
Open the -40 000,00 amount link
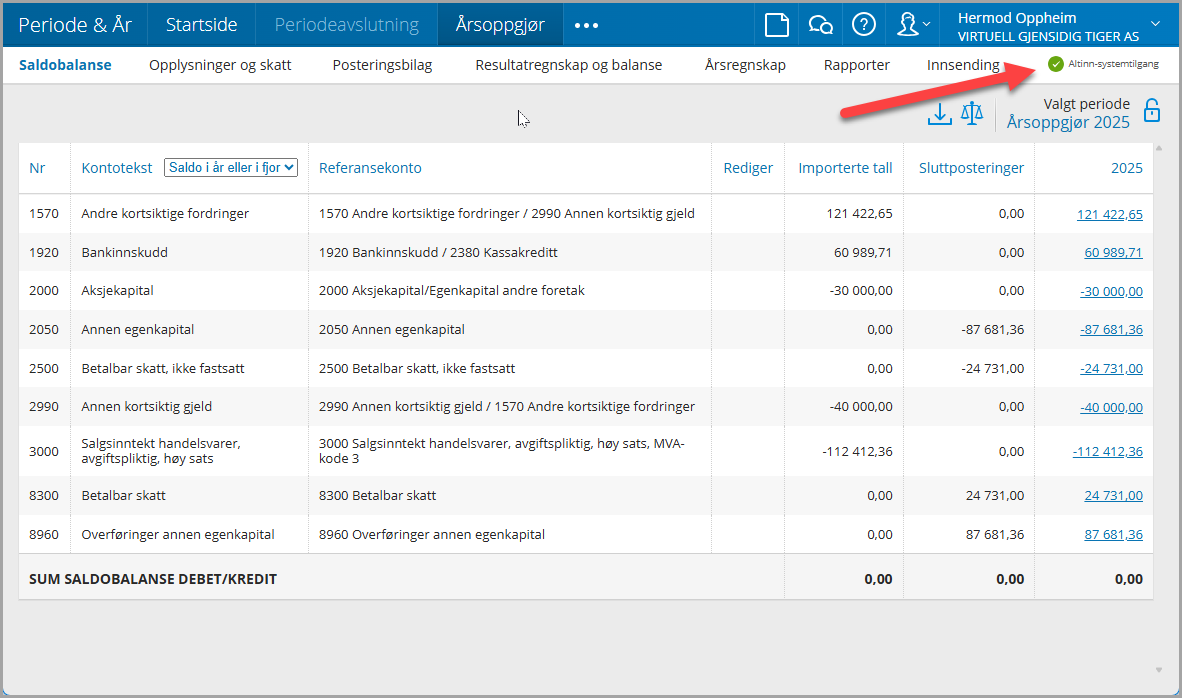click(x=1111, y=407)
